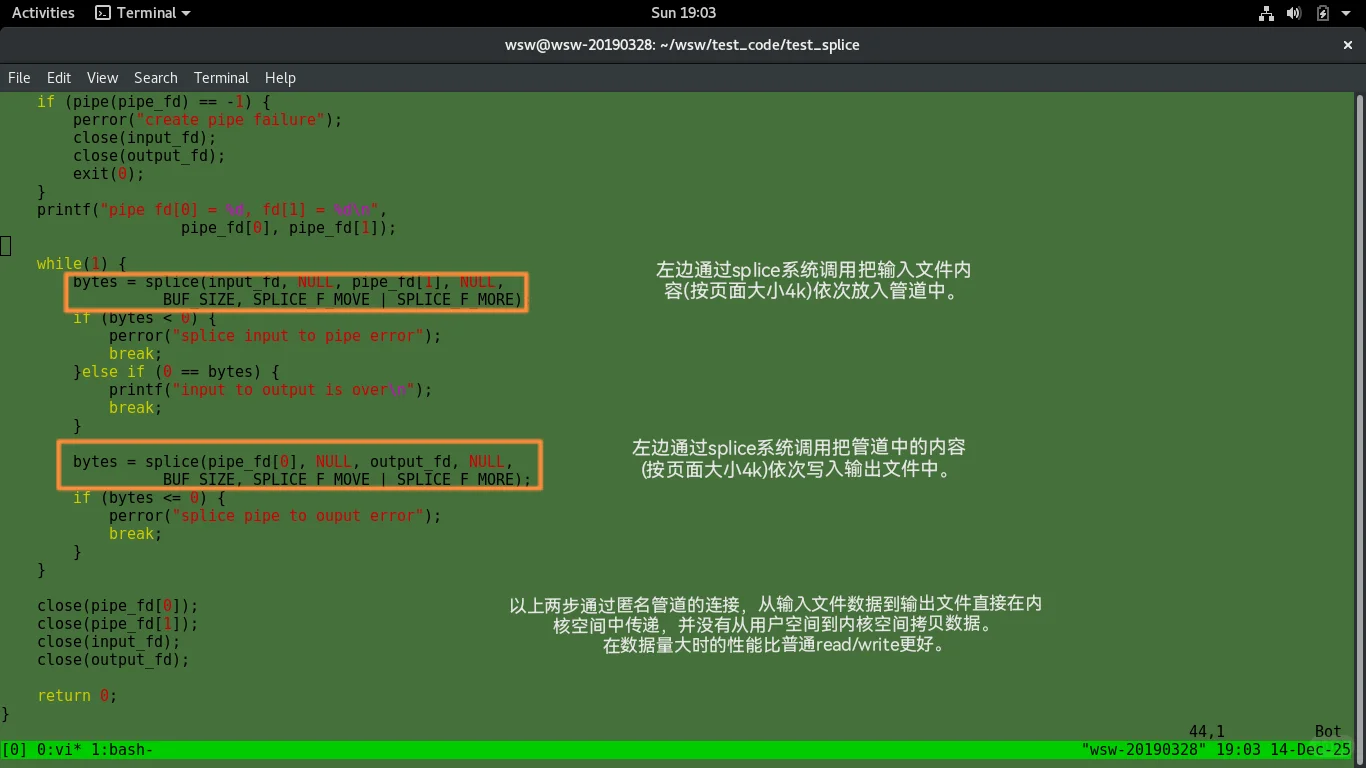
Task: Open the Terminal menu in menu bar
Action: 221,78
